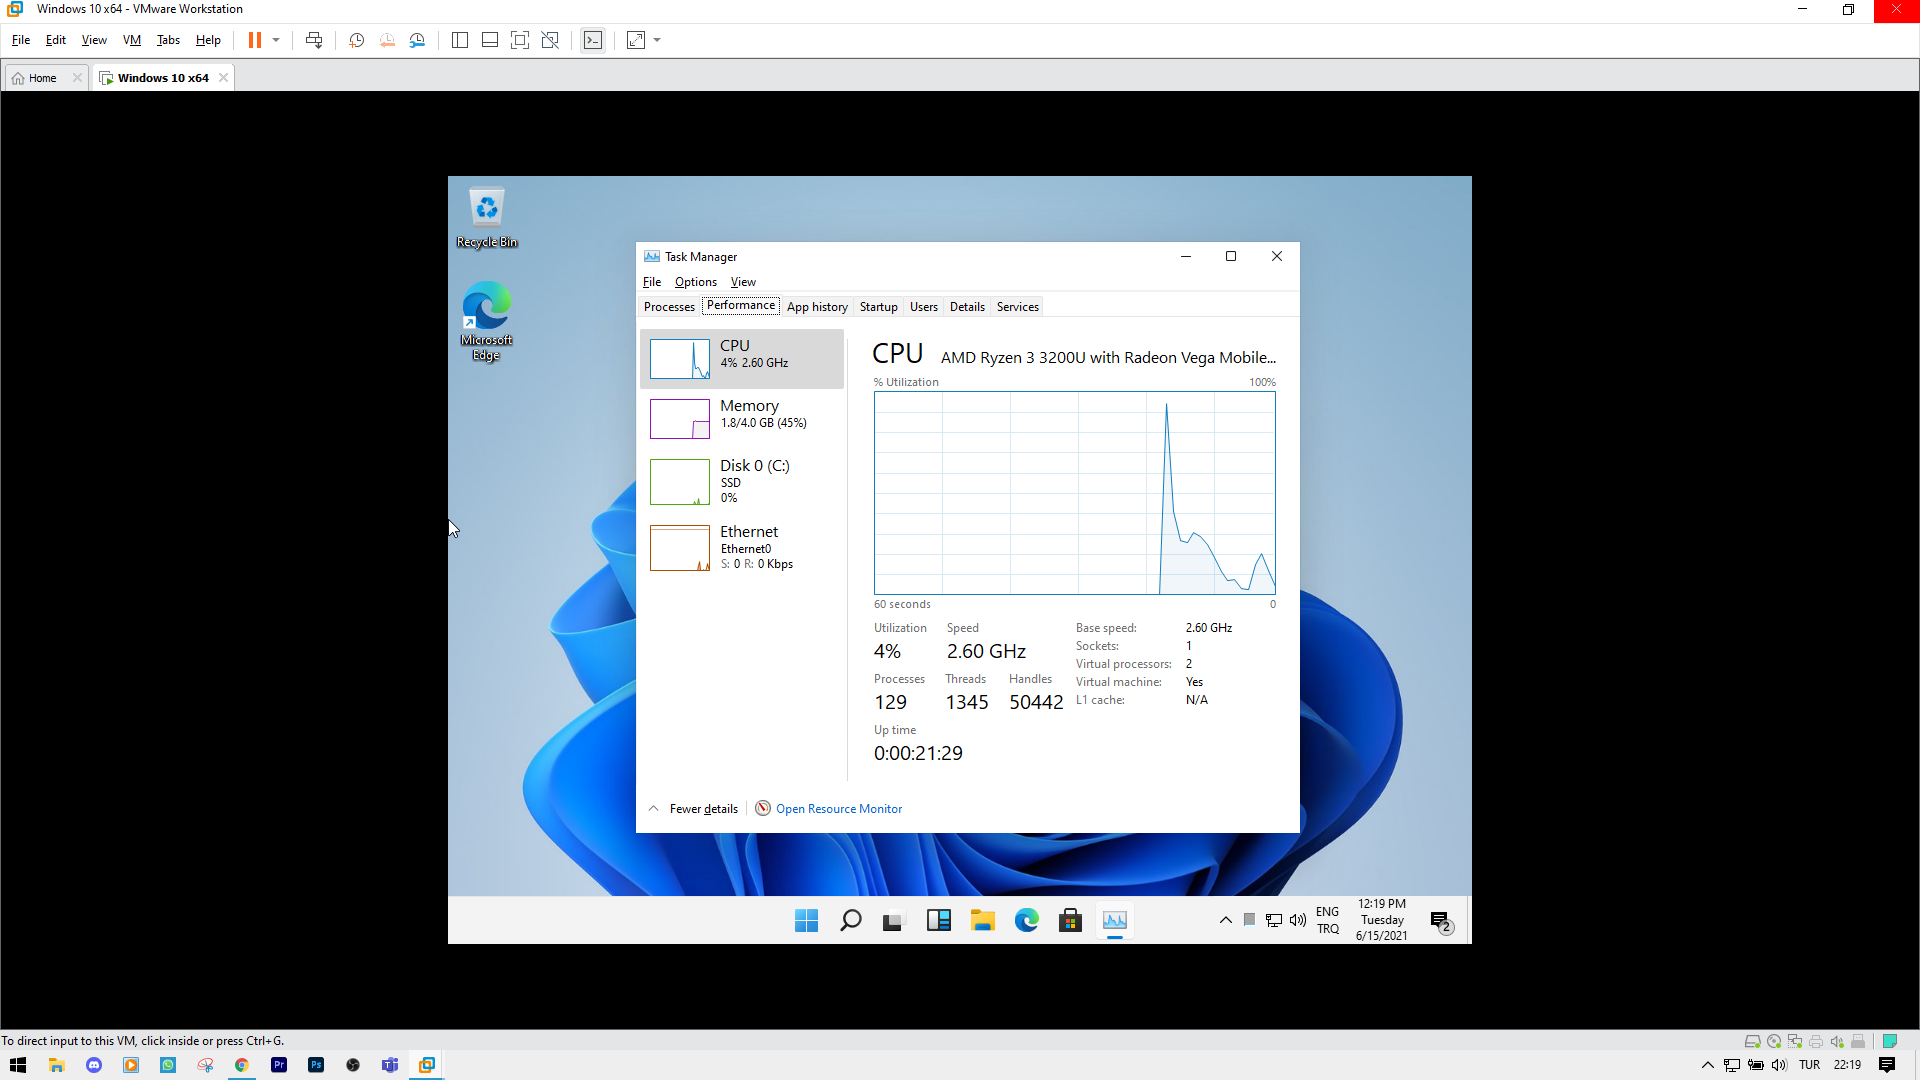Image resolution: width=1920 pixels, height=1080 pixels.
Task: Switch to Users tab
Action: tap(924, 307)
